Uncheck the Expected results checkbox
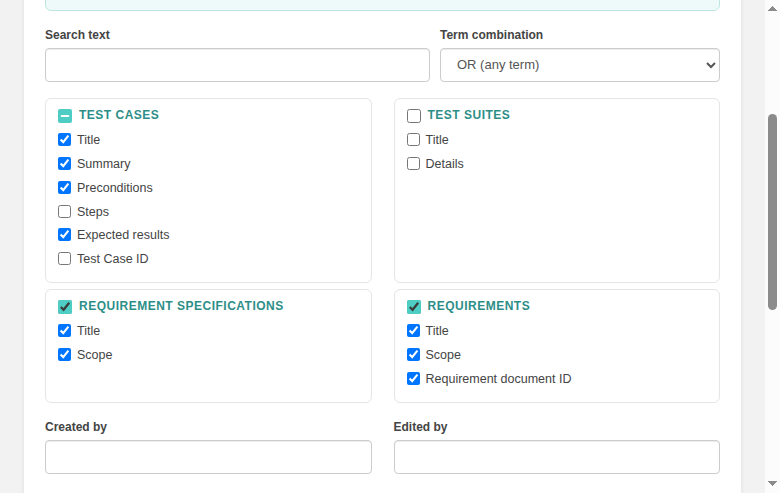This screenshot has height=493, width=780. click(x=65, y=234)
